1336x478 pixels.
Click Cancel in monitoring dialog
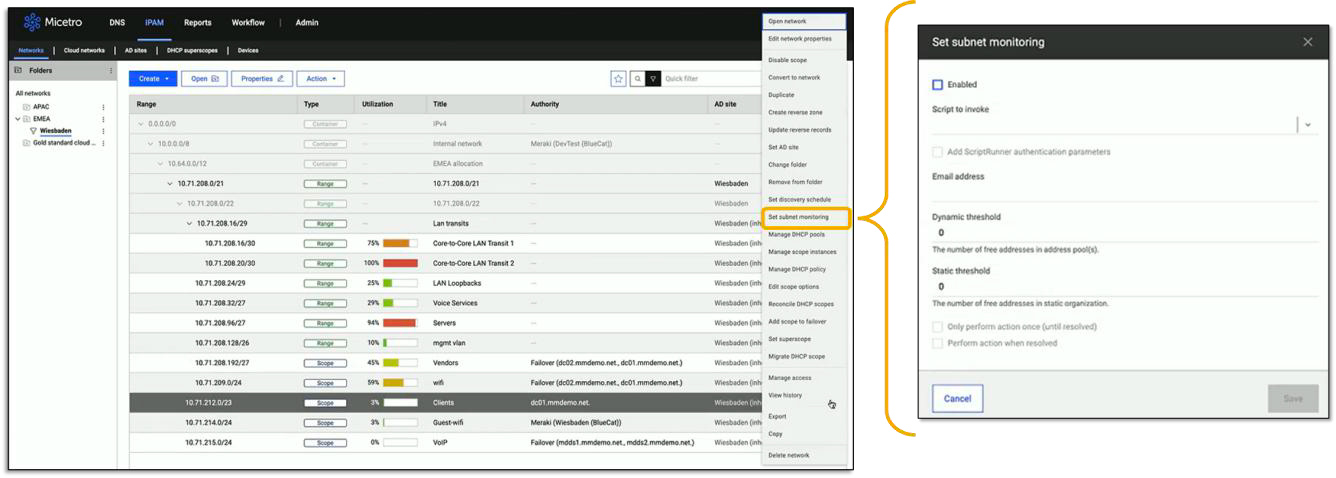pyautogui.click(x=958, y=398)
